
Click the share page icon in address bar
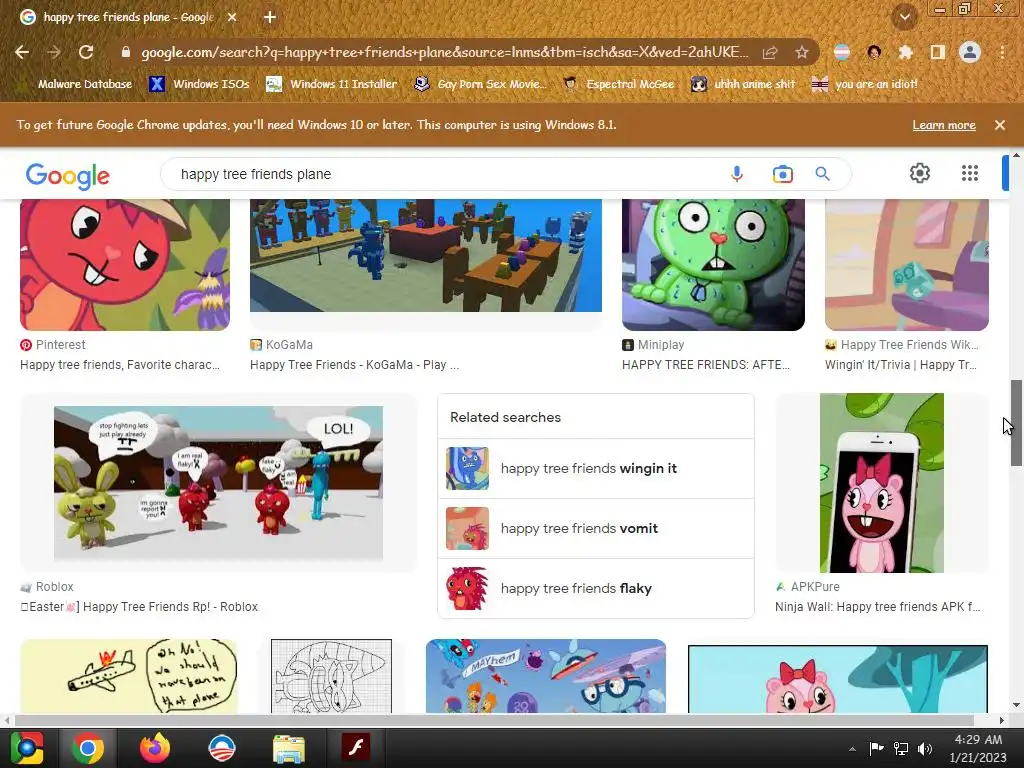coord(770,52)
